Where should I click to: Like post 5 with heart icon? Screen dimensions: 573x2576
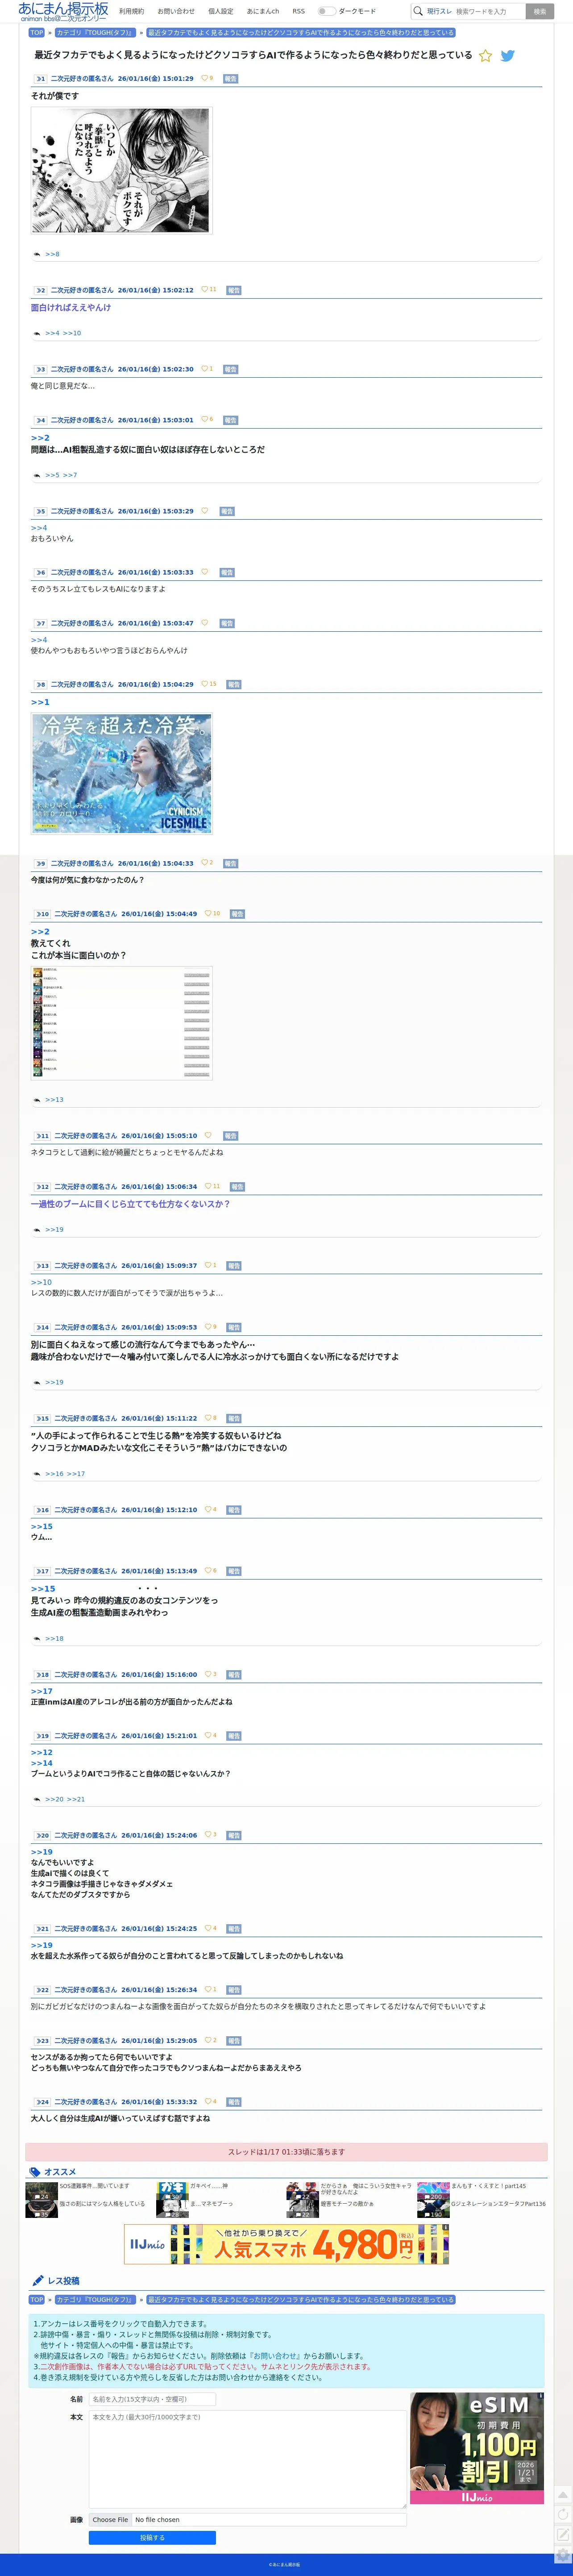point(204,511)
